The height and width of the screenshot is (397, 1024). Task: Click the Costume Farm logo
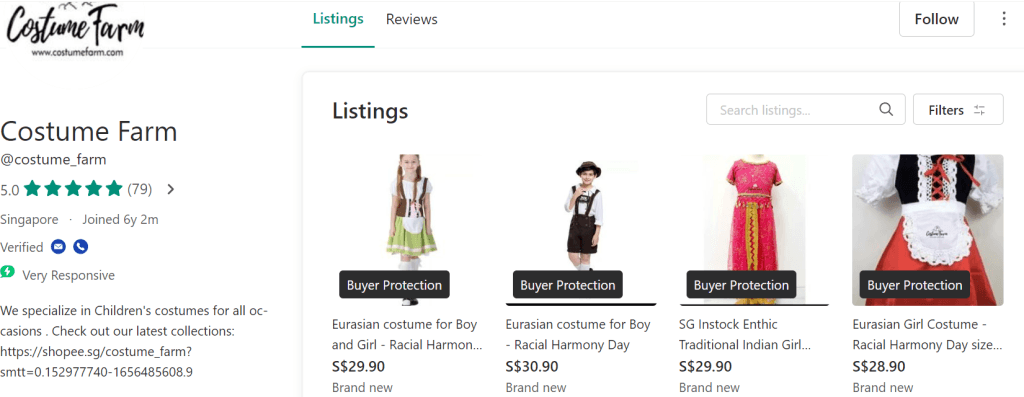click(74, 29)
